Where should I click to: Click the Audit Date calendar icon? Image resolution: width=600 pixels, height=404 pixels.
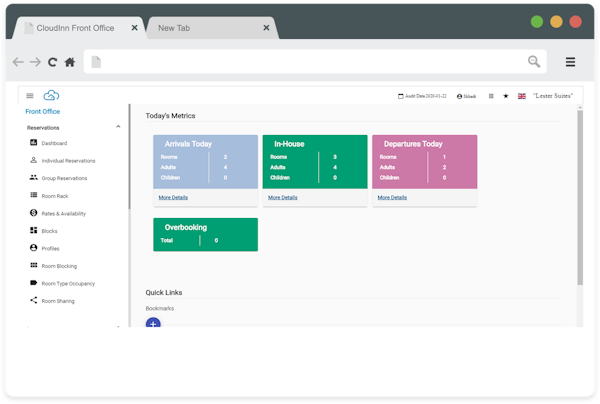coord(401,96)
